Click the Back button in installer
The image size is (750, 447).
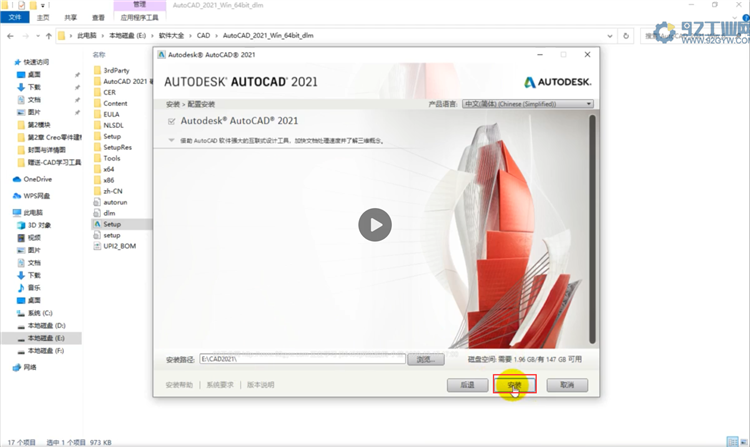[x=467, y=385]
